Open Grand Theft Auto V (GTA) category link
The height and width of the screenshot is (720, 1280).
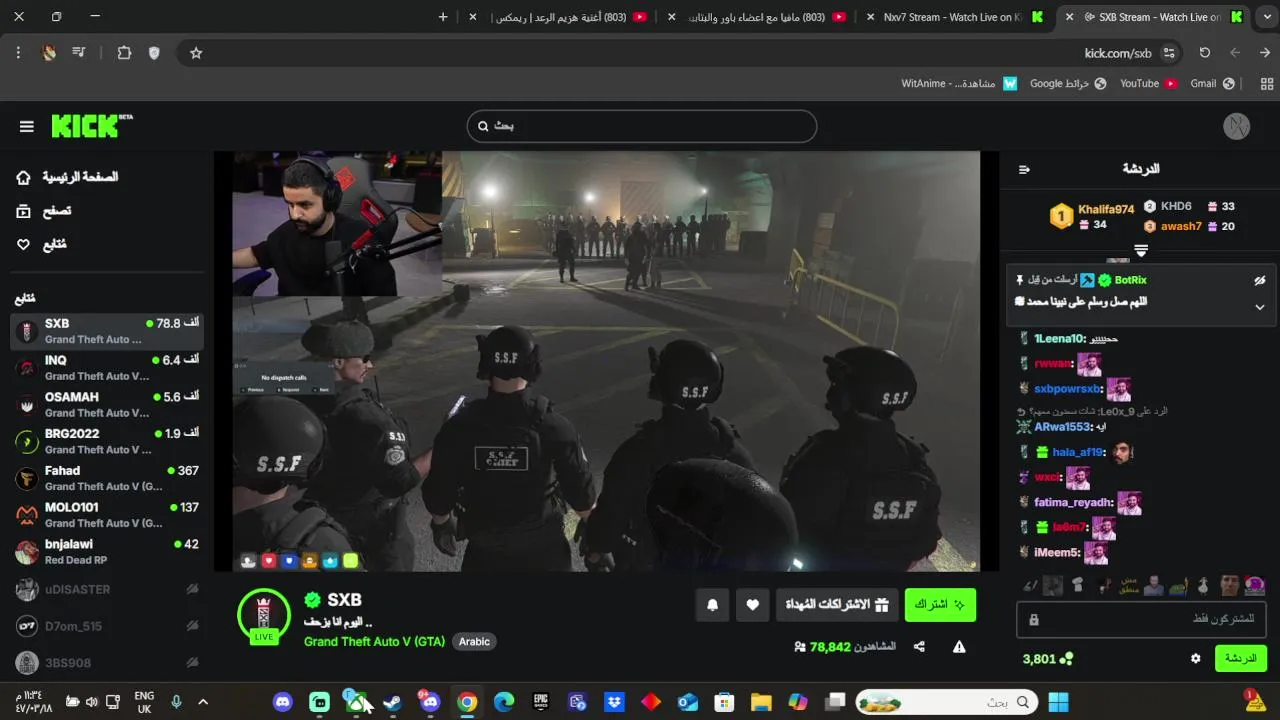(374, 641)
